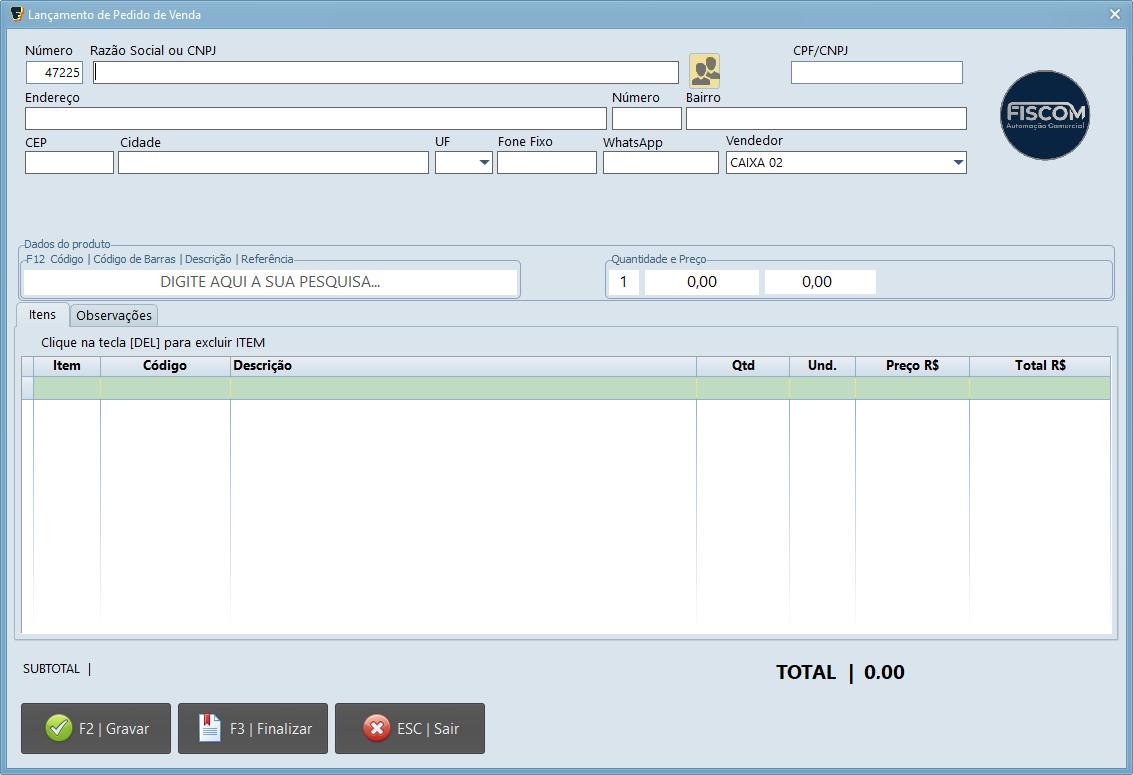
Task: Select the highlighted green first item row
Action: [570, 388]
